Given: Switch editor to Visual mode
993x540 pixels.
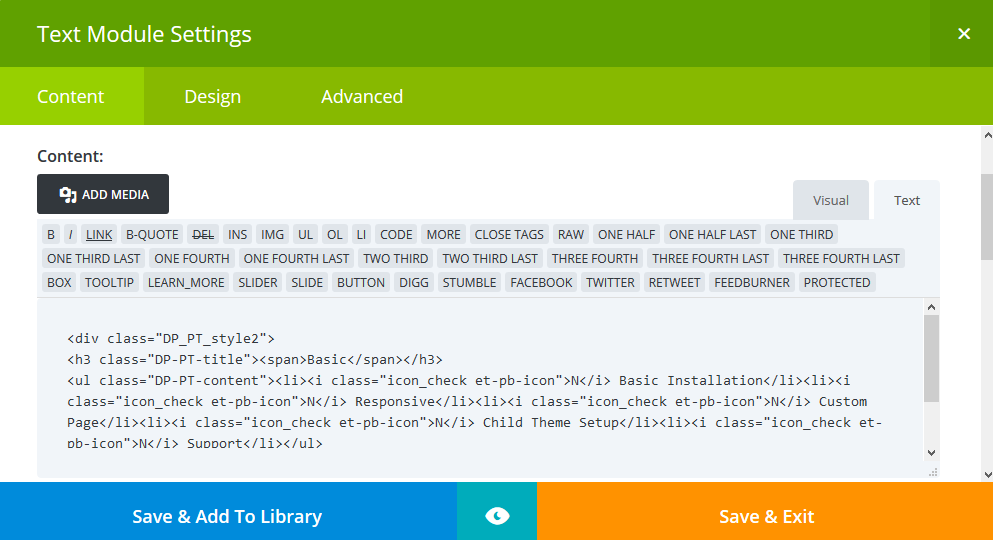Looking at the screenshot, I should [x=831, y=200].
